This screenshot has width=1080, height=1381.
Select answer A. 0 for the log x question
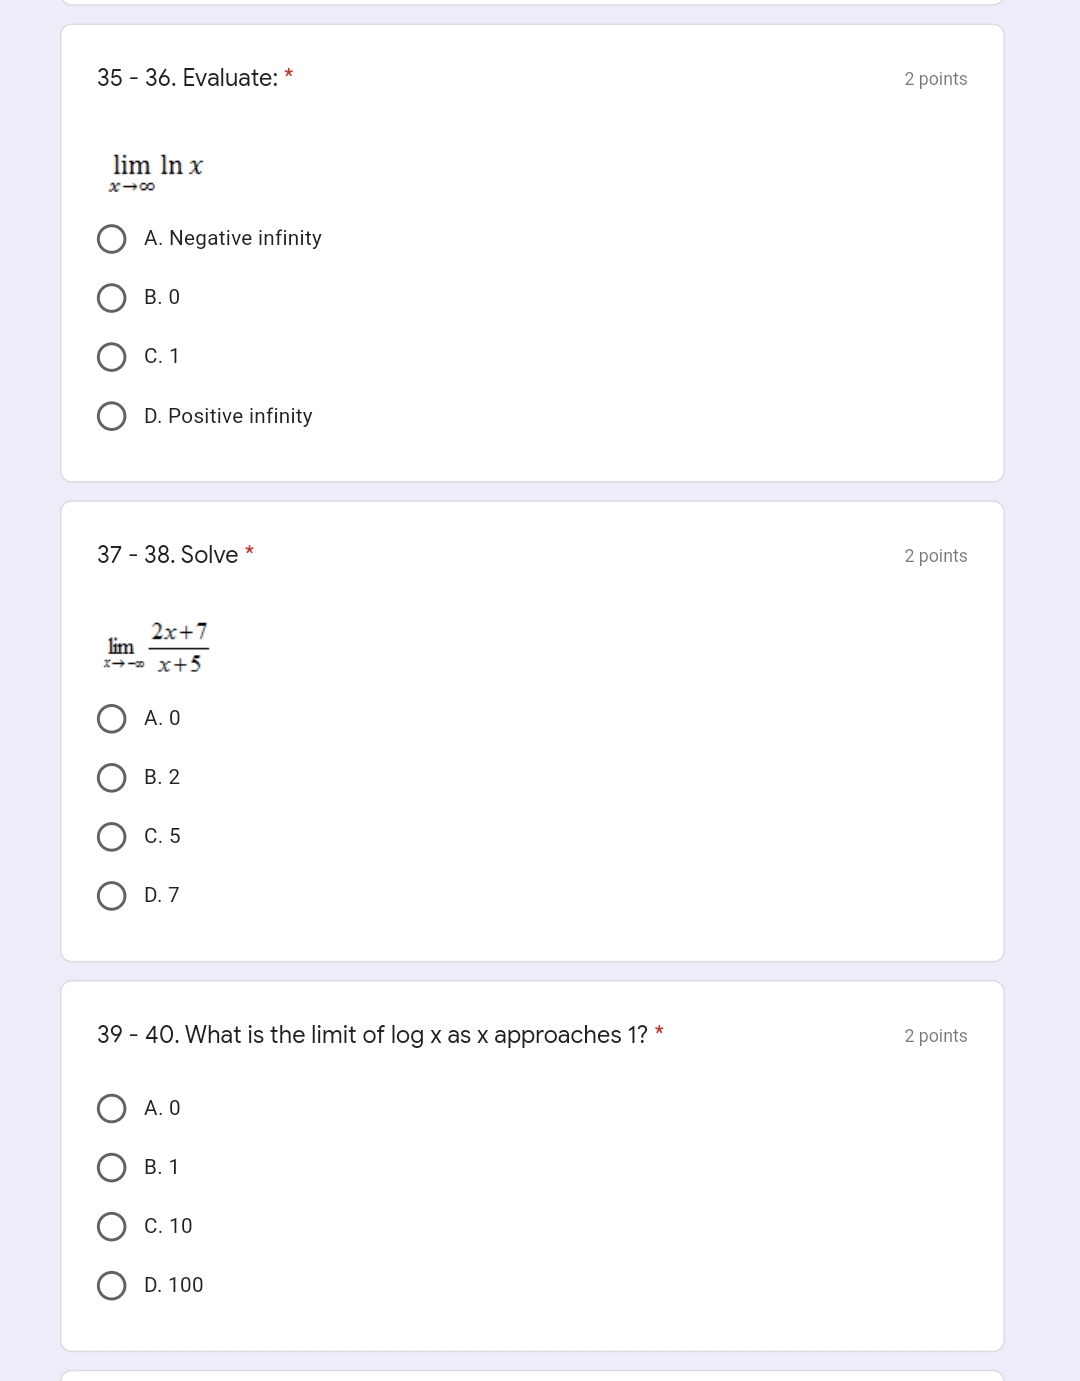click(111, 1108)
